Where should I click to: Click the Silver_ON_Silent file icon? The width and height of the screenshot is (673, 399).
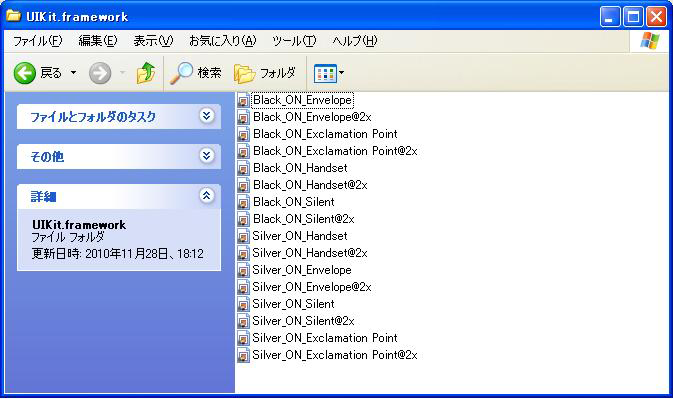point(243,304)
